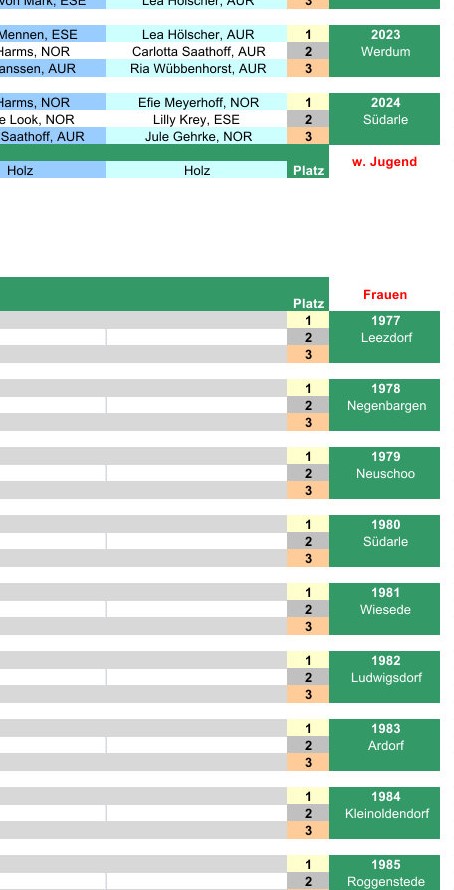Viewport: 454px width, 890px height.
Task: Select the red Frauen heading
Action: (385, 295)
